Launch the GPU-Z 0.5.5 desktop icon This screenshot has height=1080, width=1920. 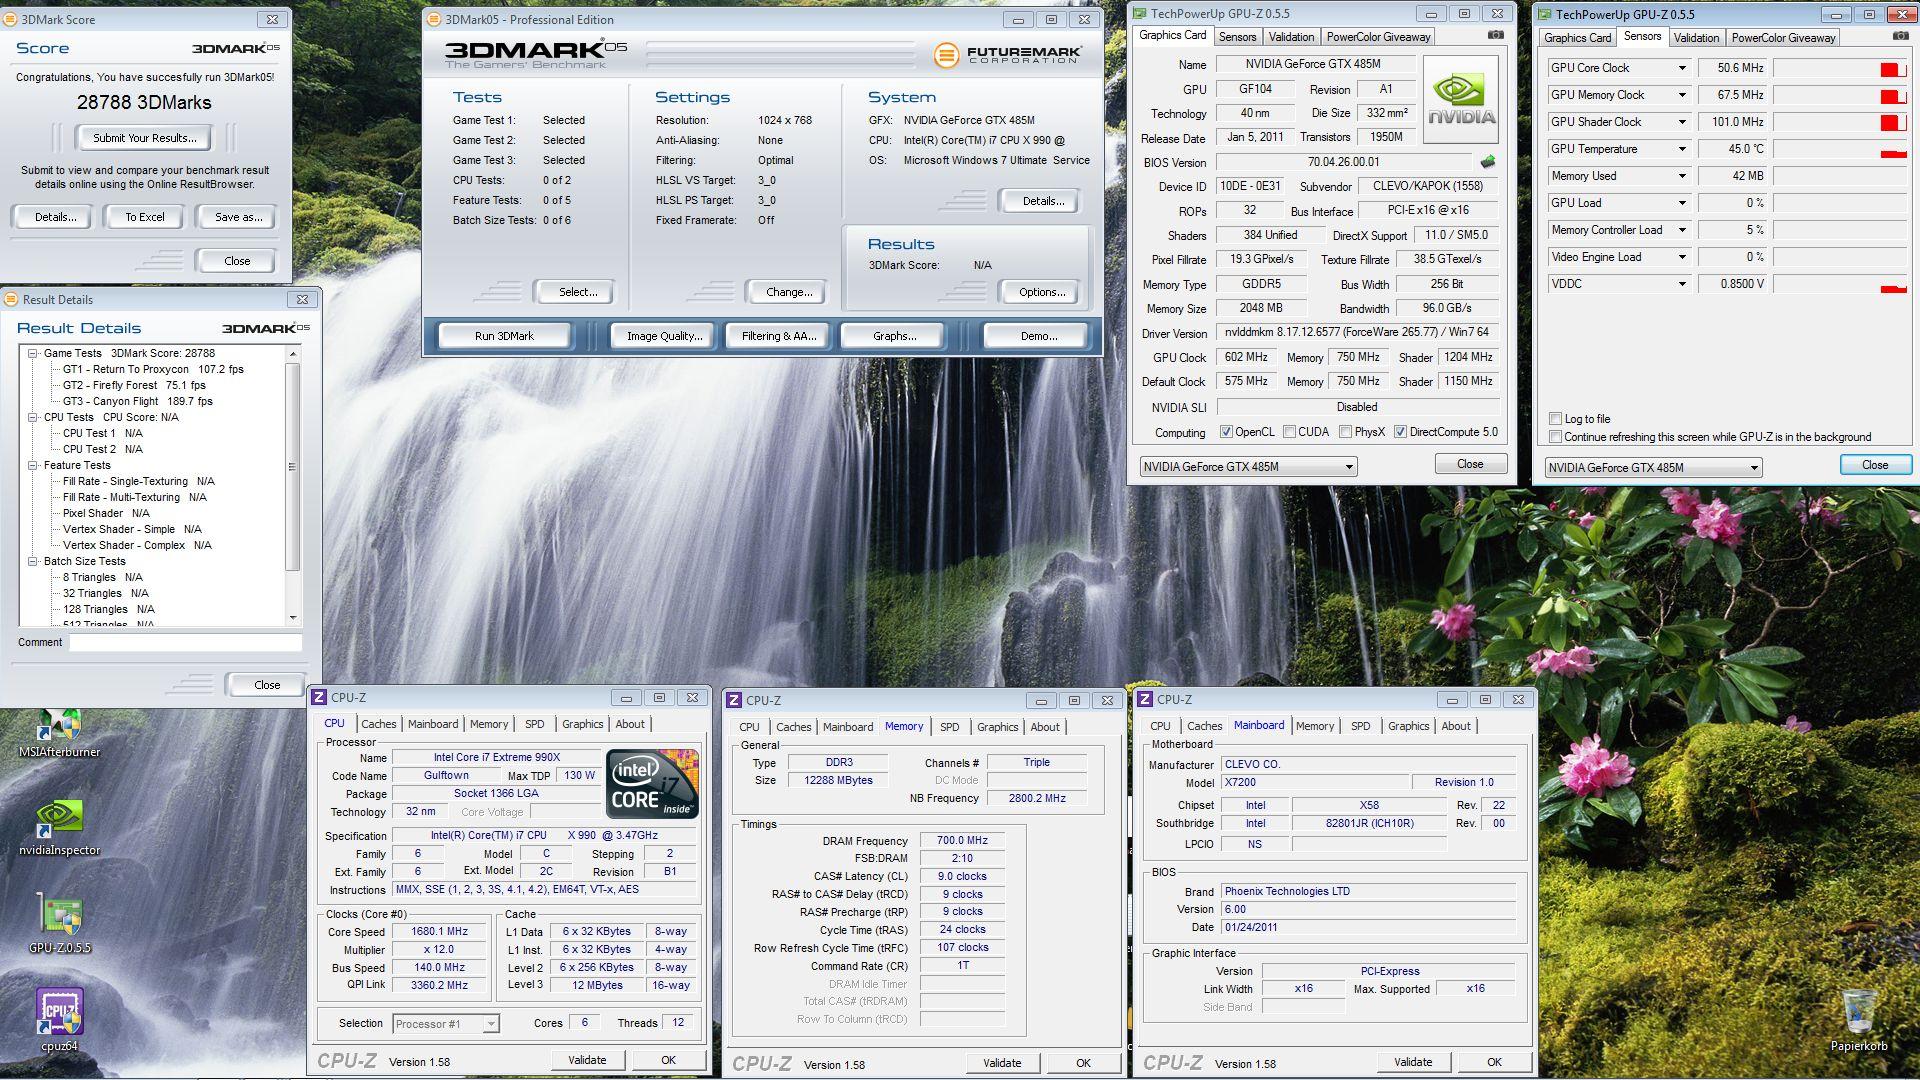click(60, 924)
